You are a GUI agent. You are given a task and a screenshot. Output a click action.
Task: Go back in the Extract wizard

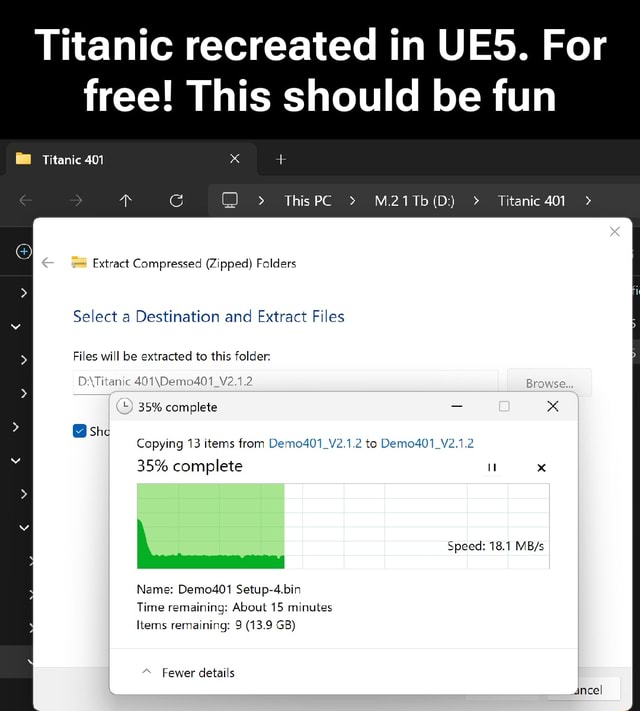(48, 264)
